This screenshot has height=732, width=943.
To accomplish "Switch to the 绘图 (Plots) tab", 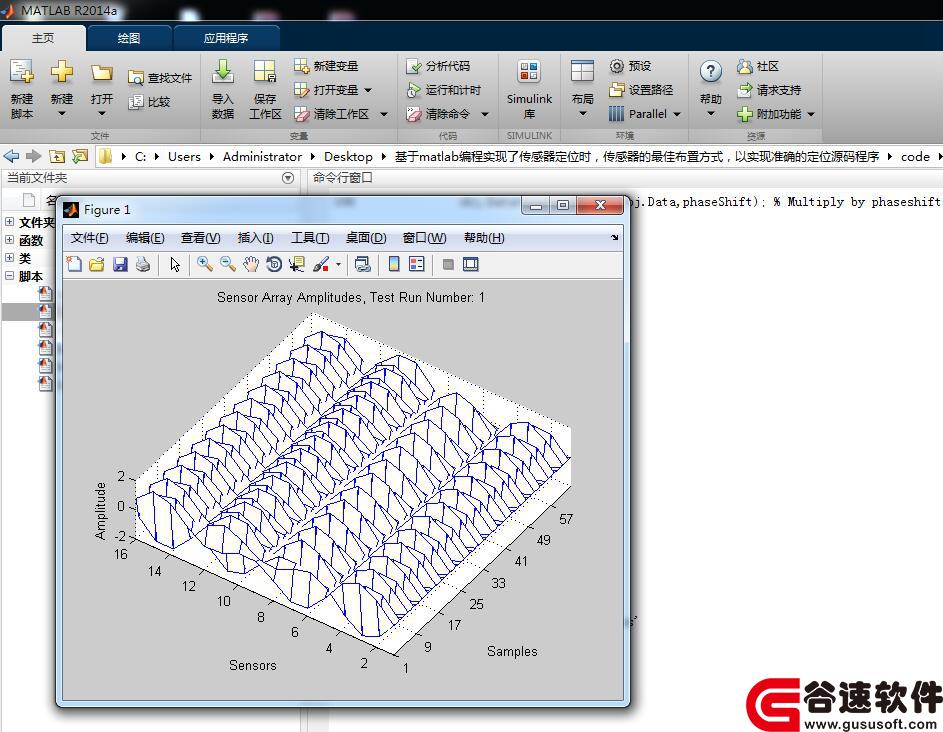I will pyautogui.click(x=129, y=38).
